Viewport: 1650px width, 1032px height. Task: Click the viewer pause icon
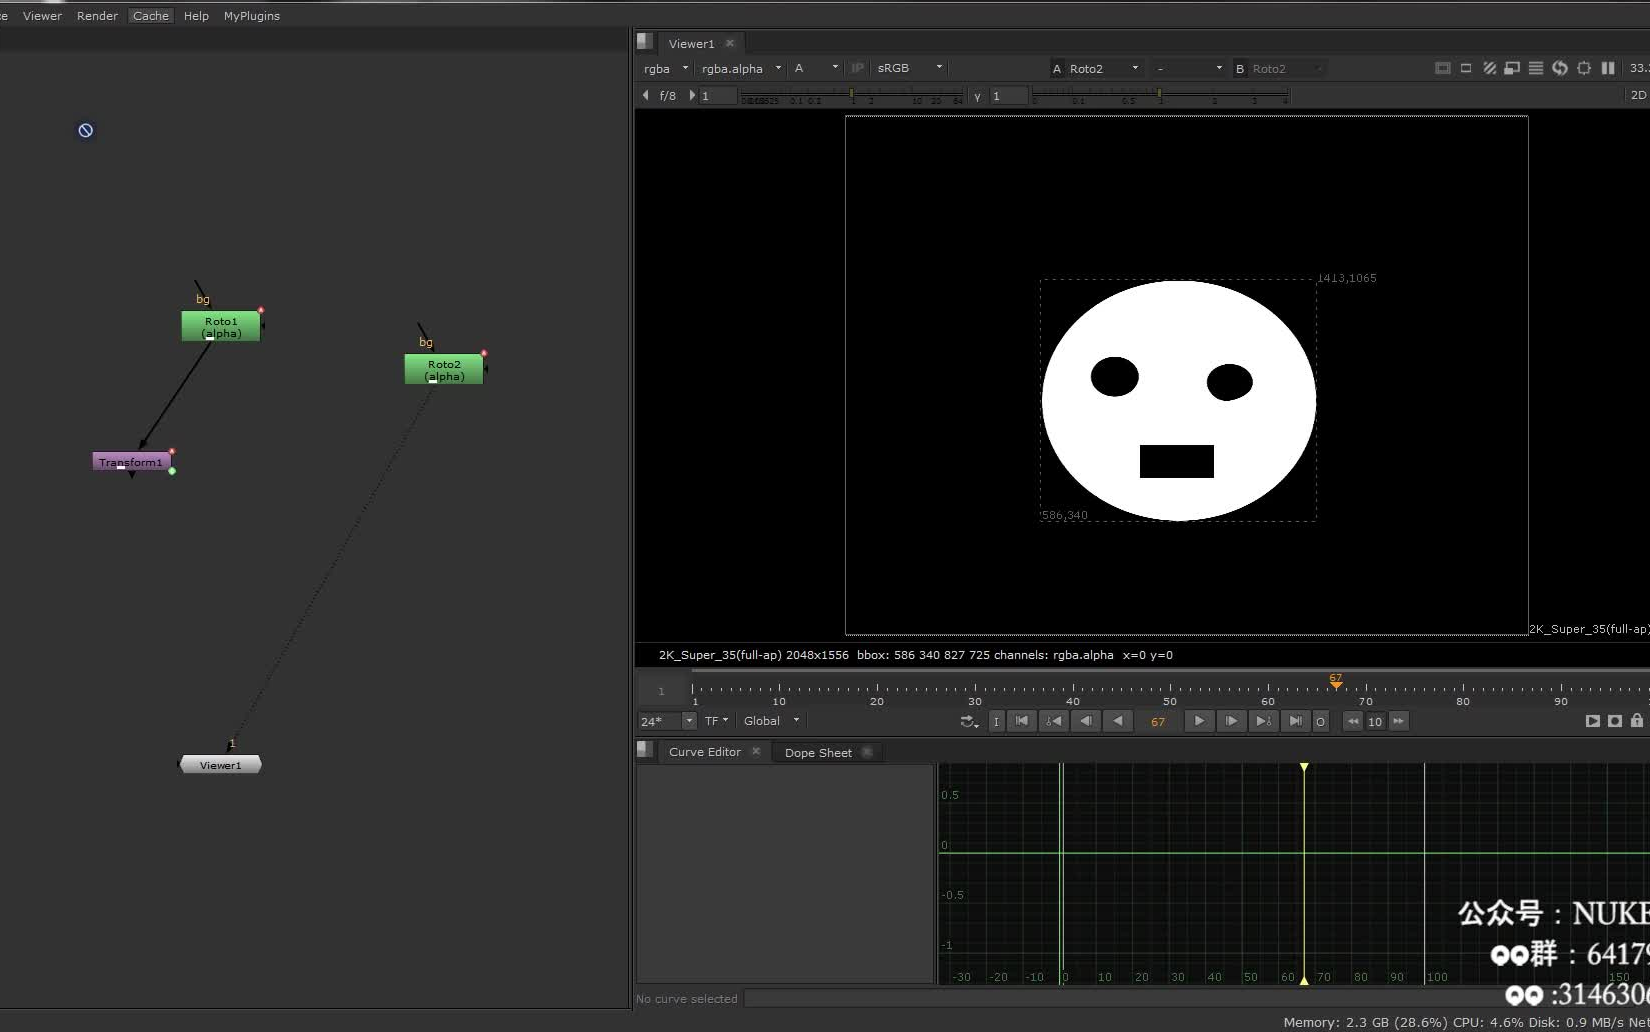pos(1608,68)
